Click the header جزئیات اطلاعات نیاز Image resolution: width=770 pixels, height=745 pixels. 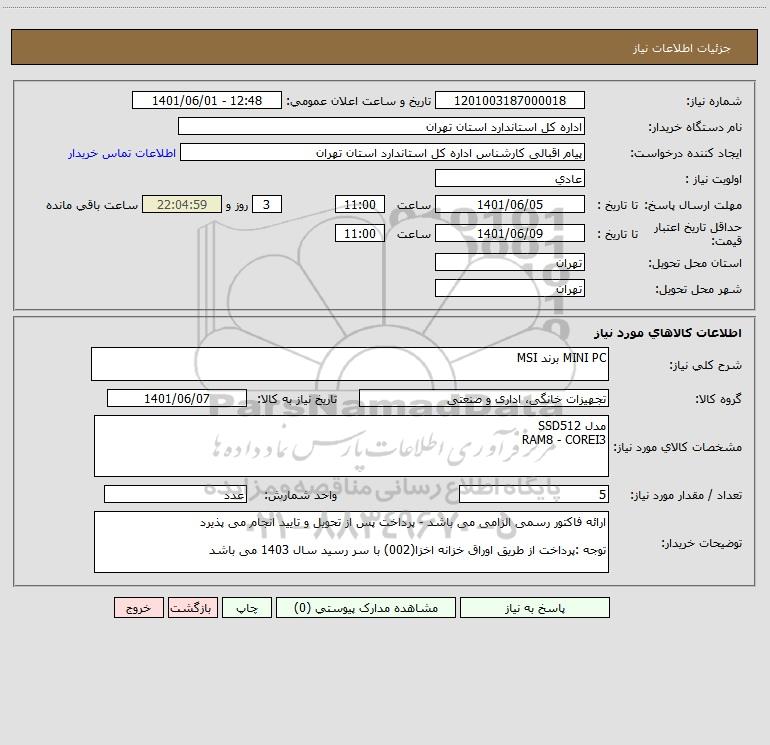coord(682,48)
